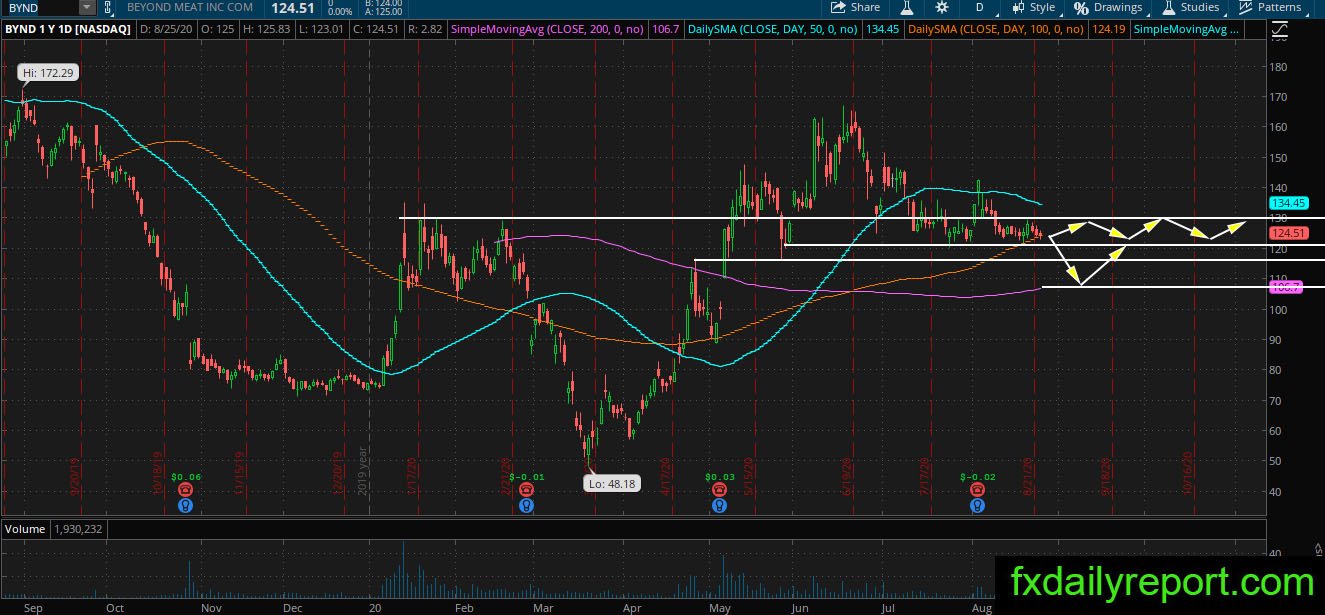Screen dimensions: 1325x615
Task: Click the truncated SimpleMovingAvg study label
Action: [x=1186, y=30]
